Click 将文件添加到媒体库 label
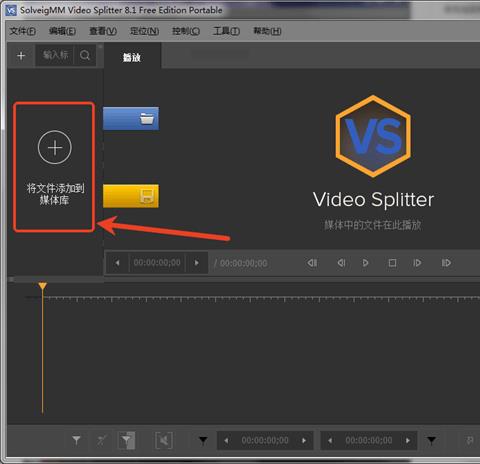Image resolution: width=480 pixels, height=464 pixels. (55, 194)
